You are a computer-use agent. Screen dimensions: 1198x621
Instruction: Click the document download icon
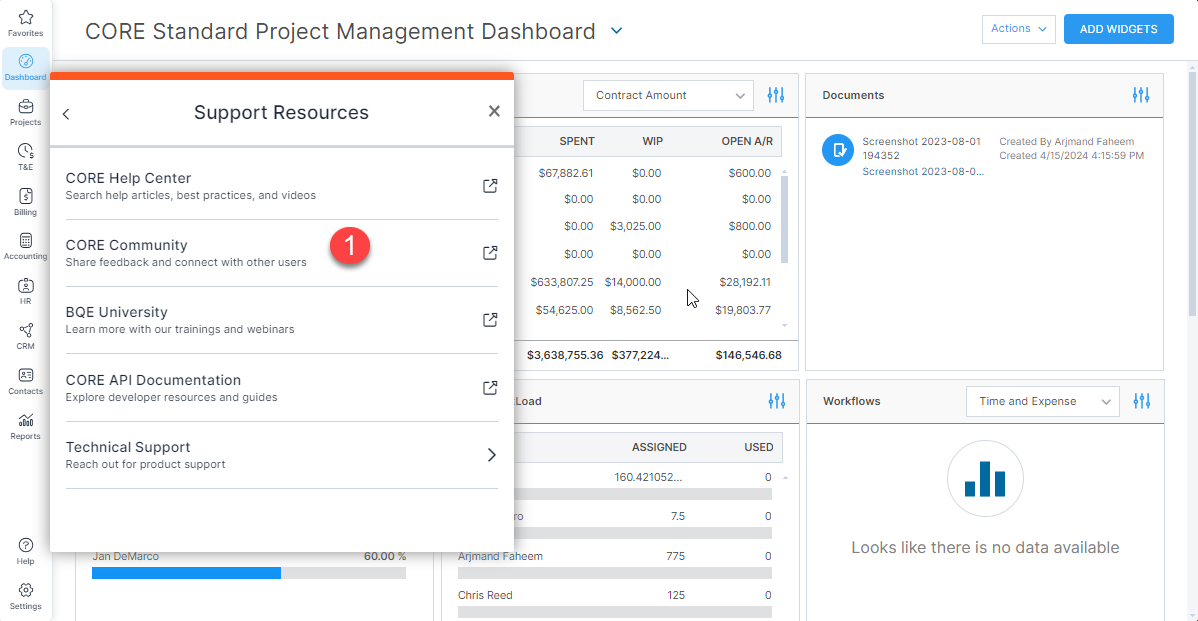pyautogui.click(x=838, y=150)
